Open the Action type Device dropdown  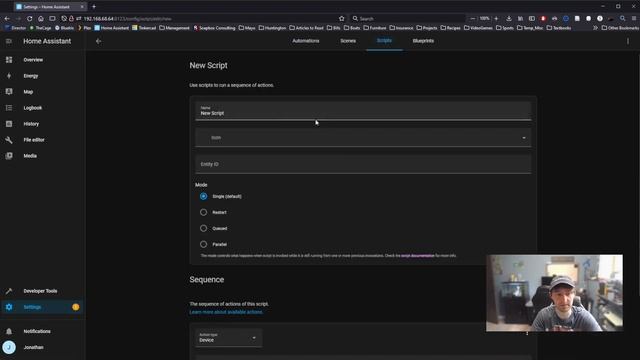point(228,338)
